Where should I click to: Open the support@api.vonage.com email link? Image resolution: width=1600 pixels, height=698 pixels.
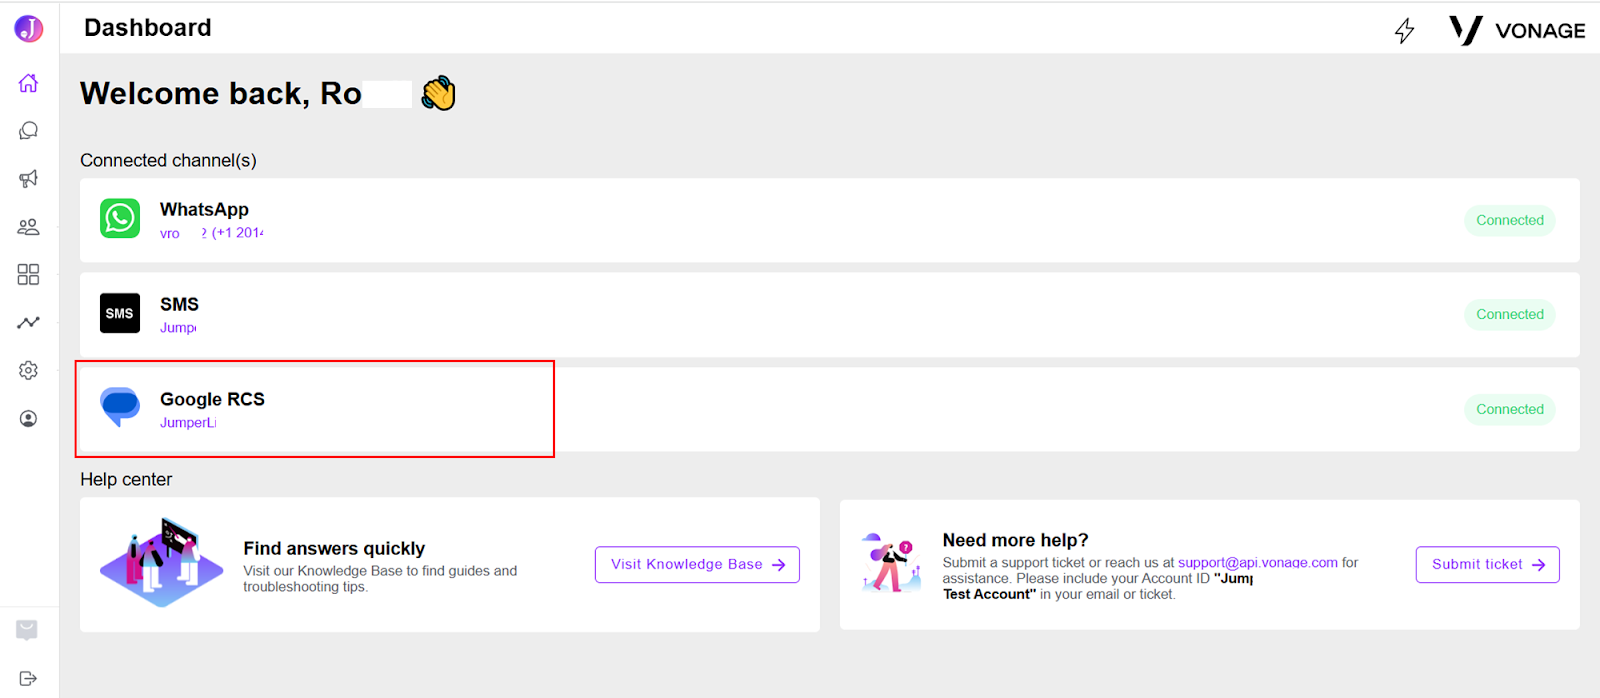(x=1257, y=562)
